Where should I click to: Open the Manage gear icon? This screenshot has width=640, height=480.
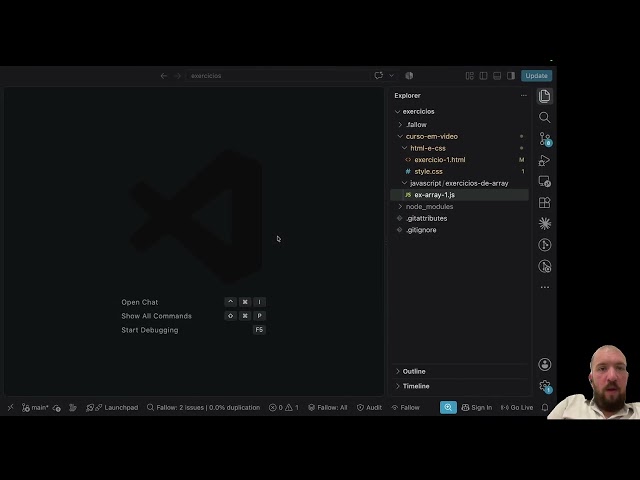pos(544,386)
